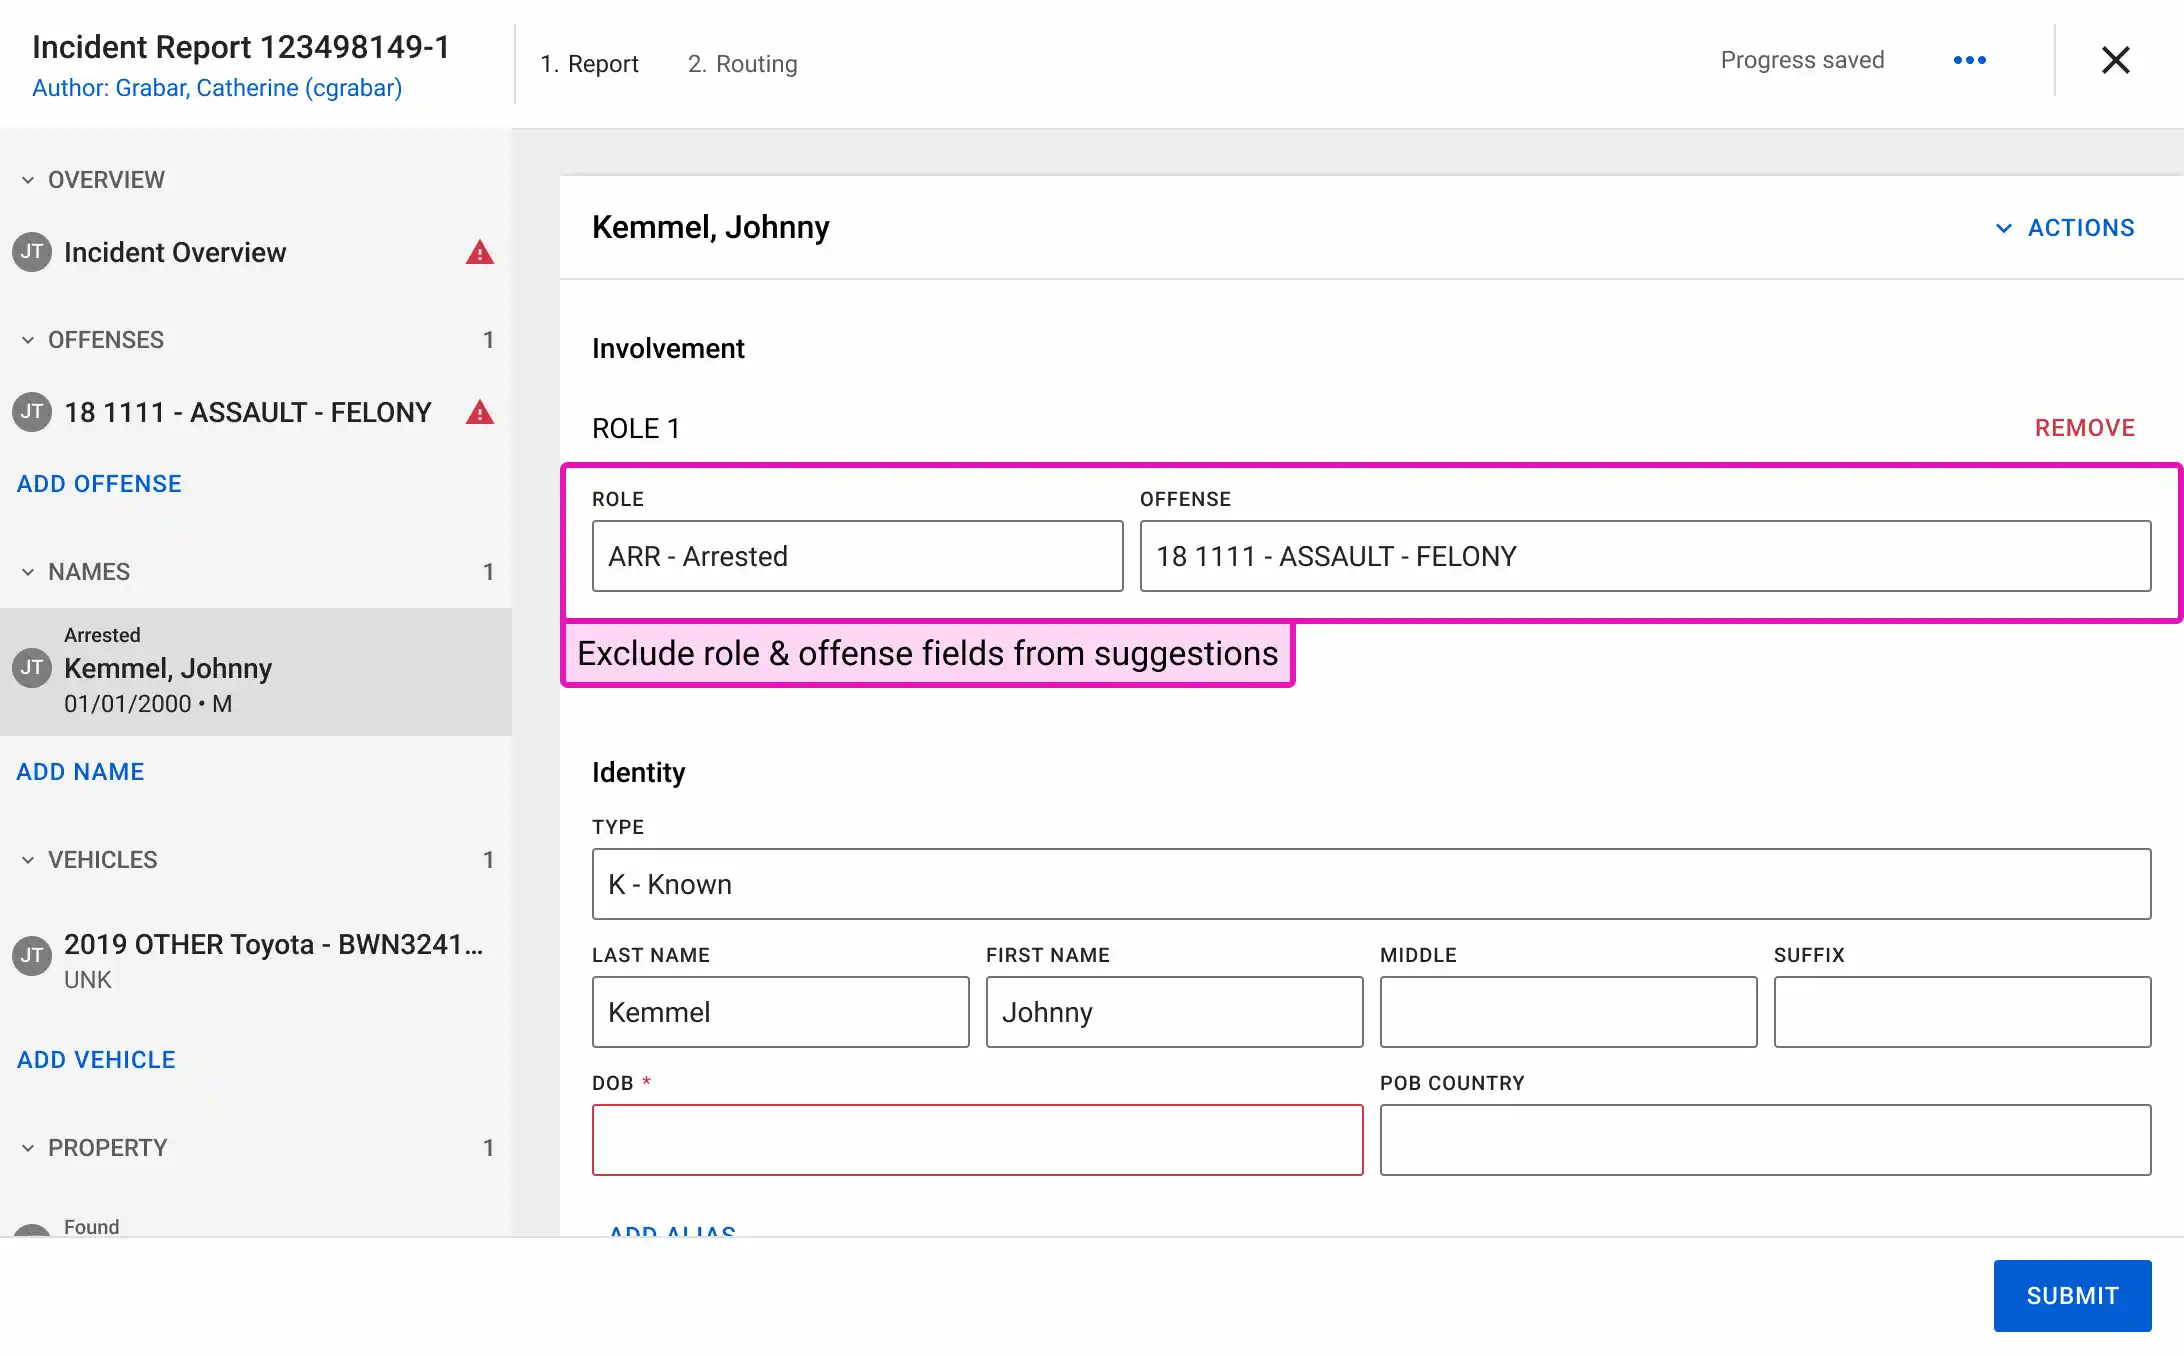Click the JT avatar beside 18 1111 offense
Screen dimensions: 2184x1356
coord(31,412)
